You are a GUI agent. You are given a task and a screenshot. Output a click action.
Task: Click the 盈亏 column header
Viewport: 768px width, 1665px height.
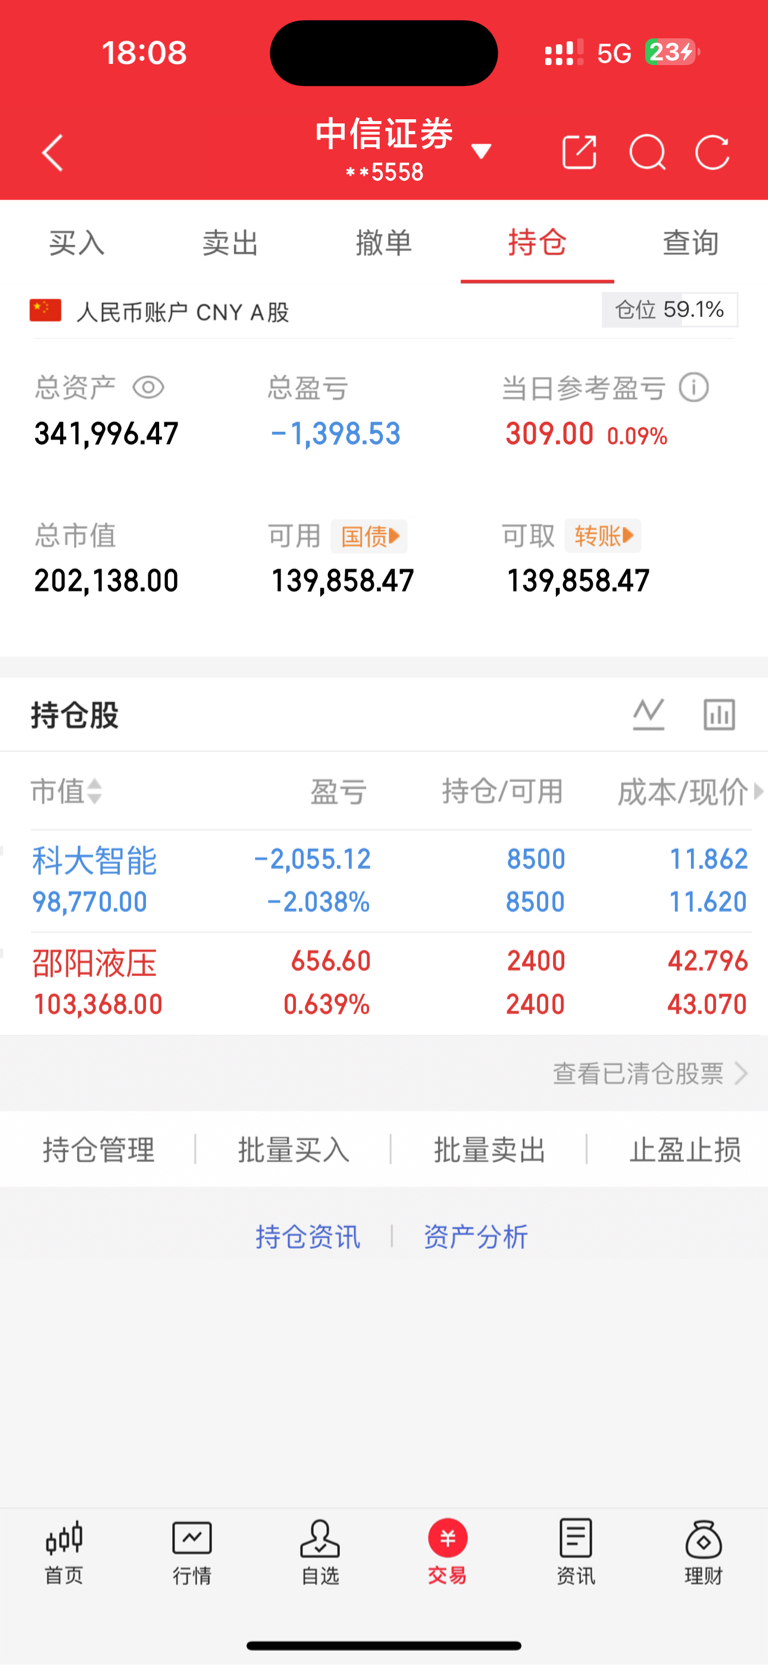point(338,792)
